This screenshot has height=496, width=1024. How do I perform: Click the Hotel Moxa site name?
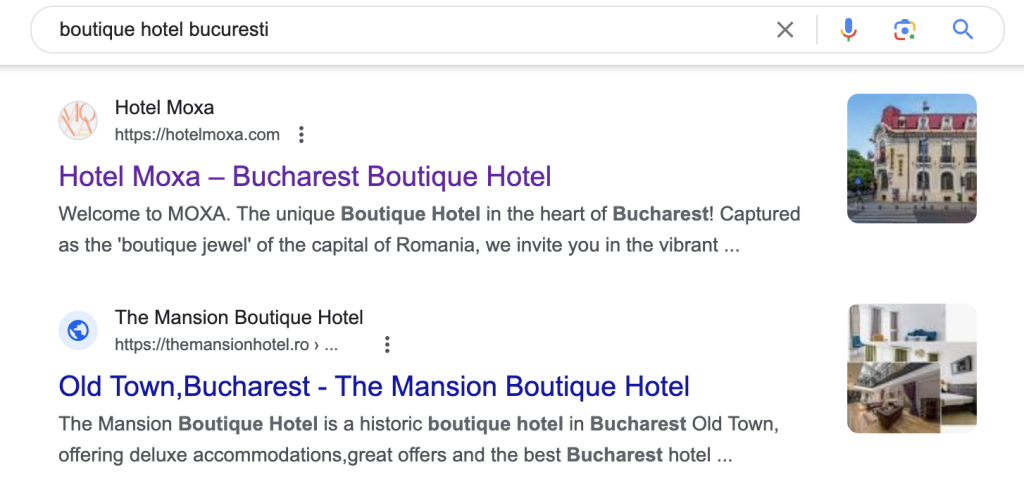point(164,108)
